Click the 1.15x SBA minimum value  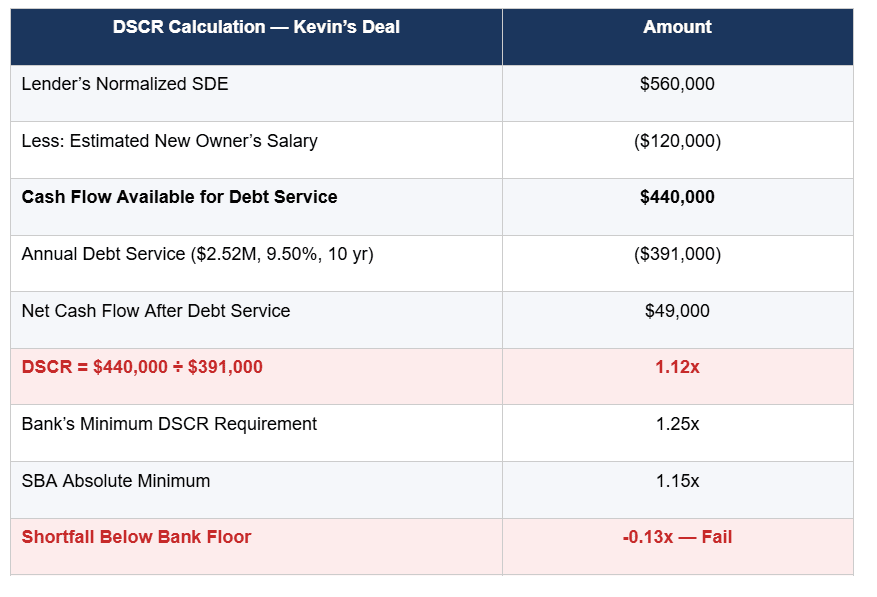677,481
